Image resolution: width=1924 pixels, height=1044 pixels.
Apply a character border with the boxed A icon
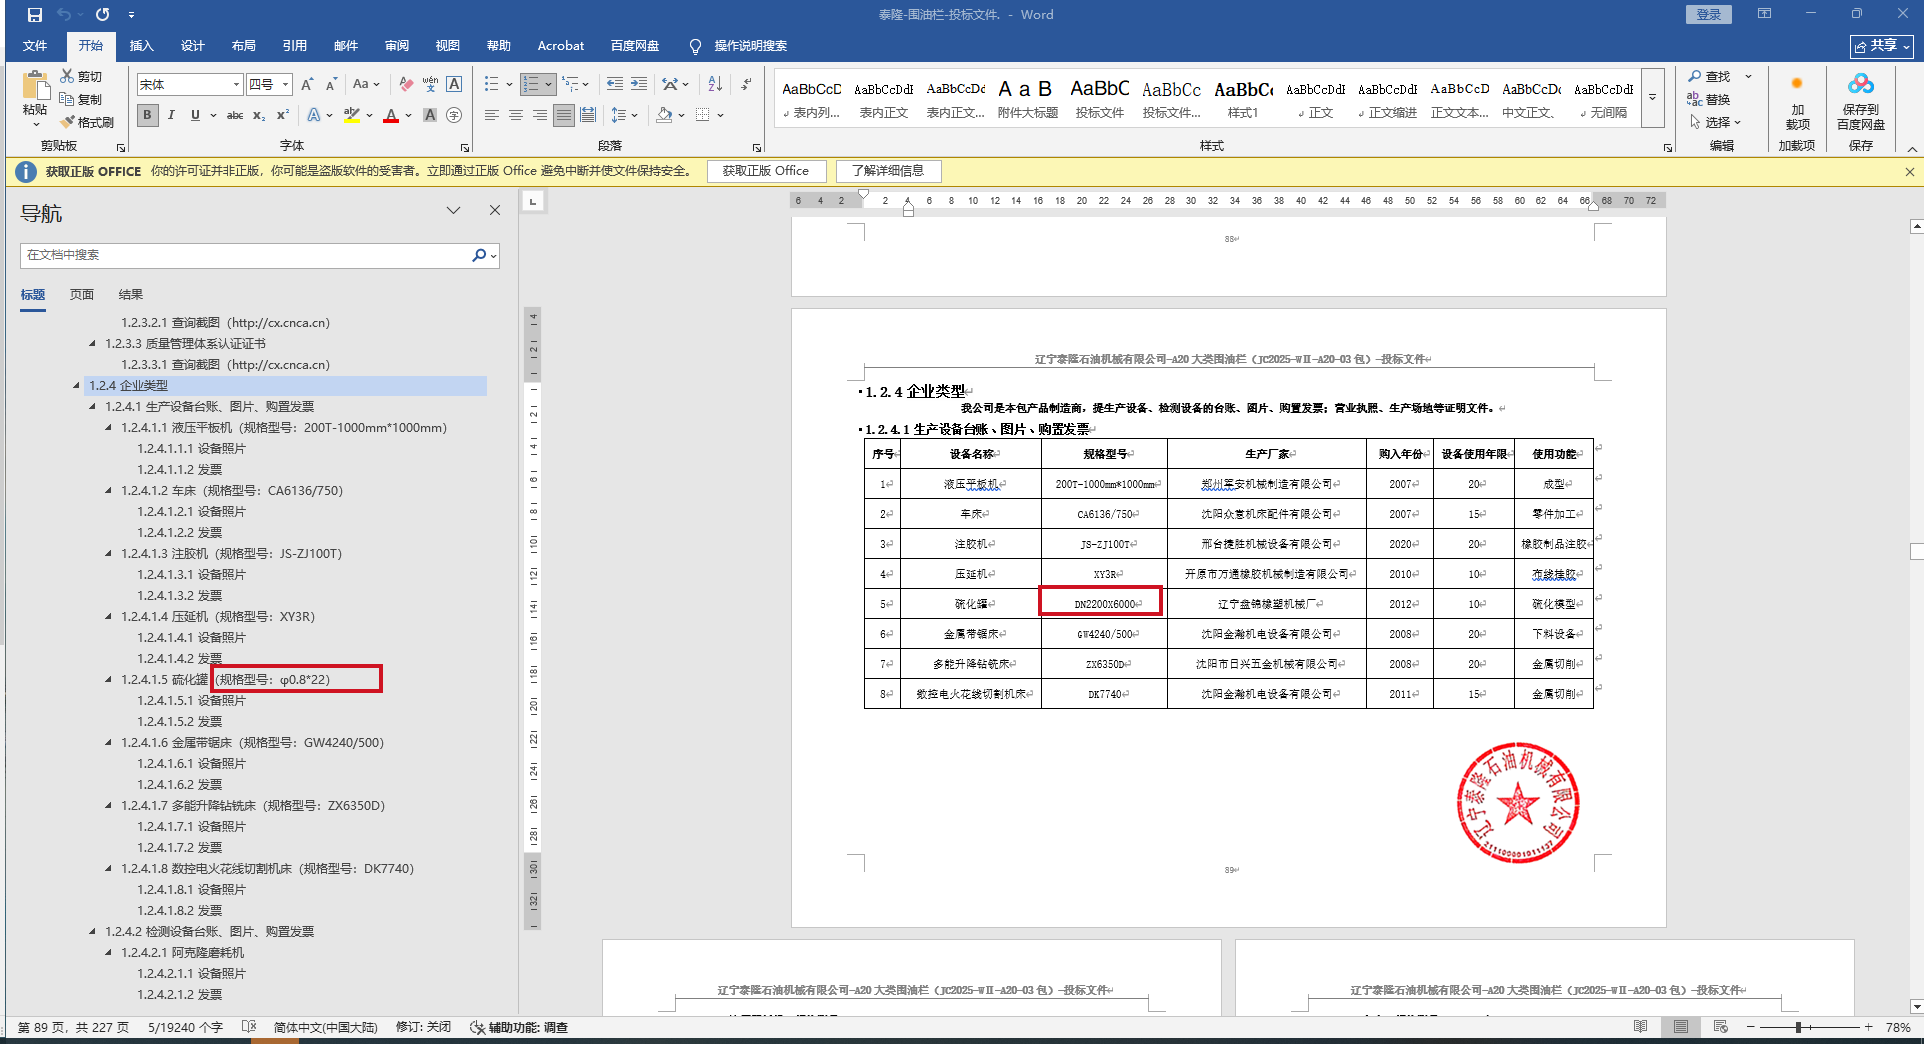click(454, 84)
